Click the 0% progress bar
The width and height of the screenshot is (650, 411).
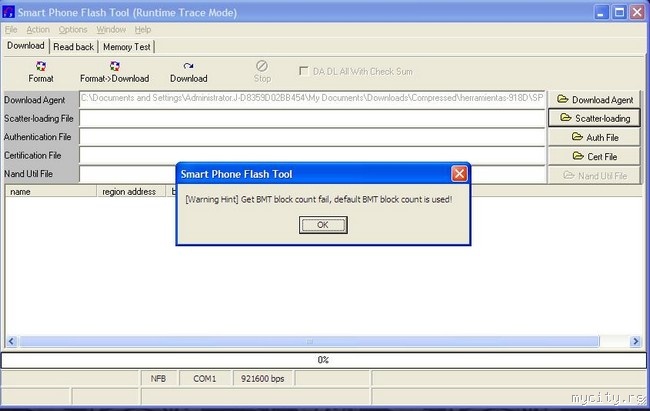pos(323,360)
